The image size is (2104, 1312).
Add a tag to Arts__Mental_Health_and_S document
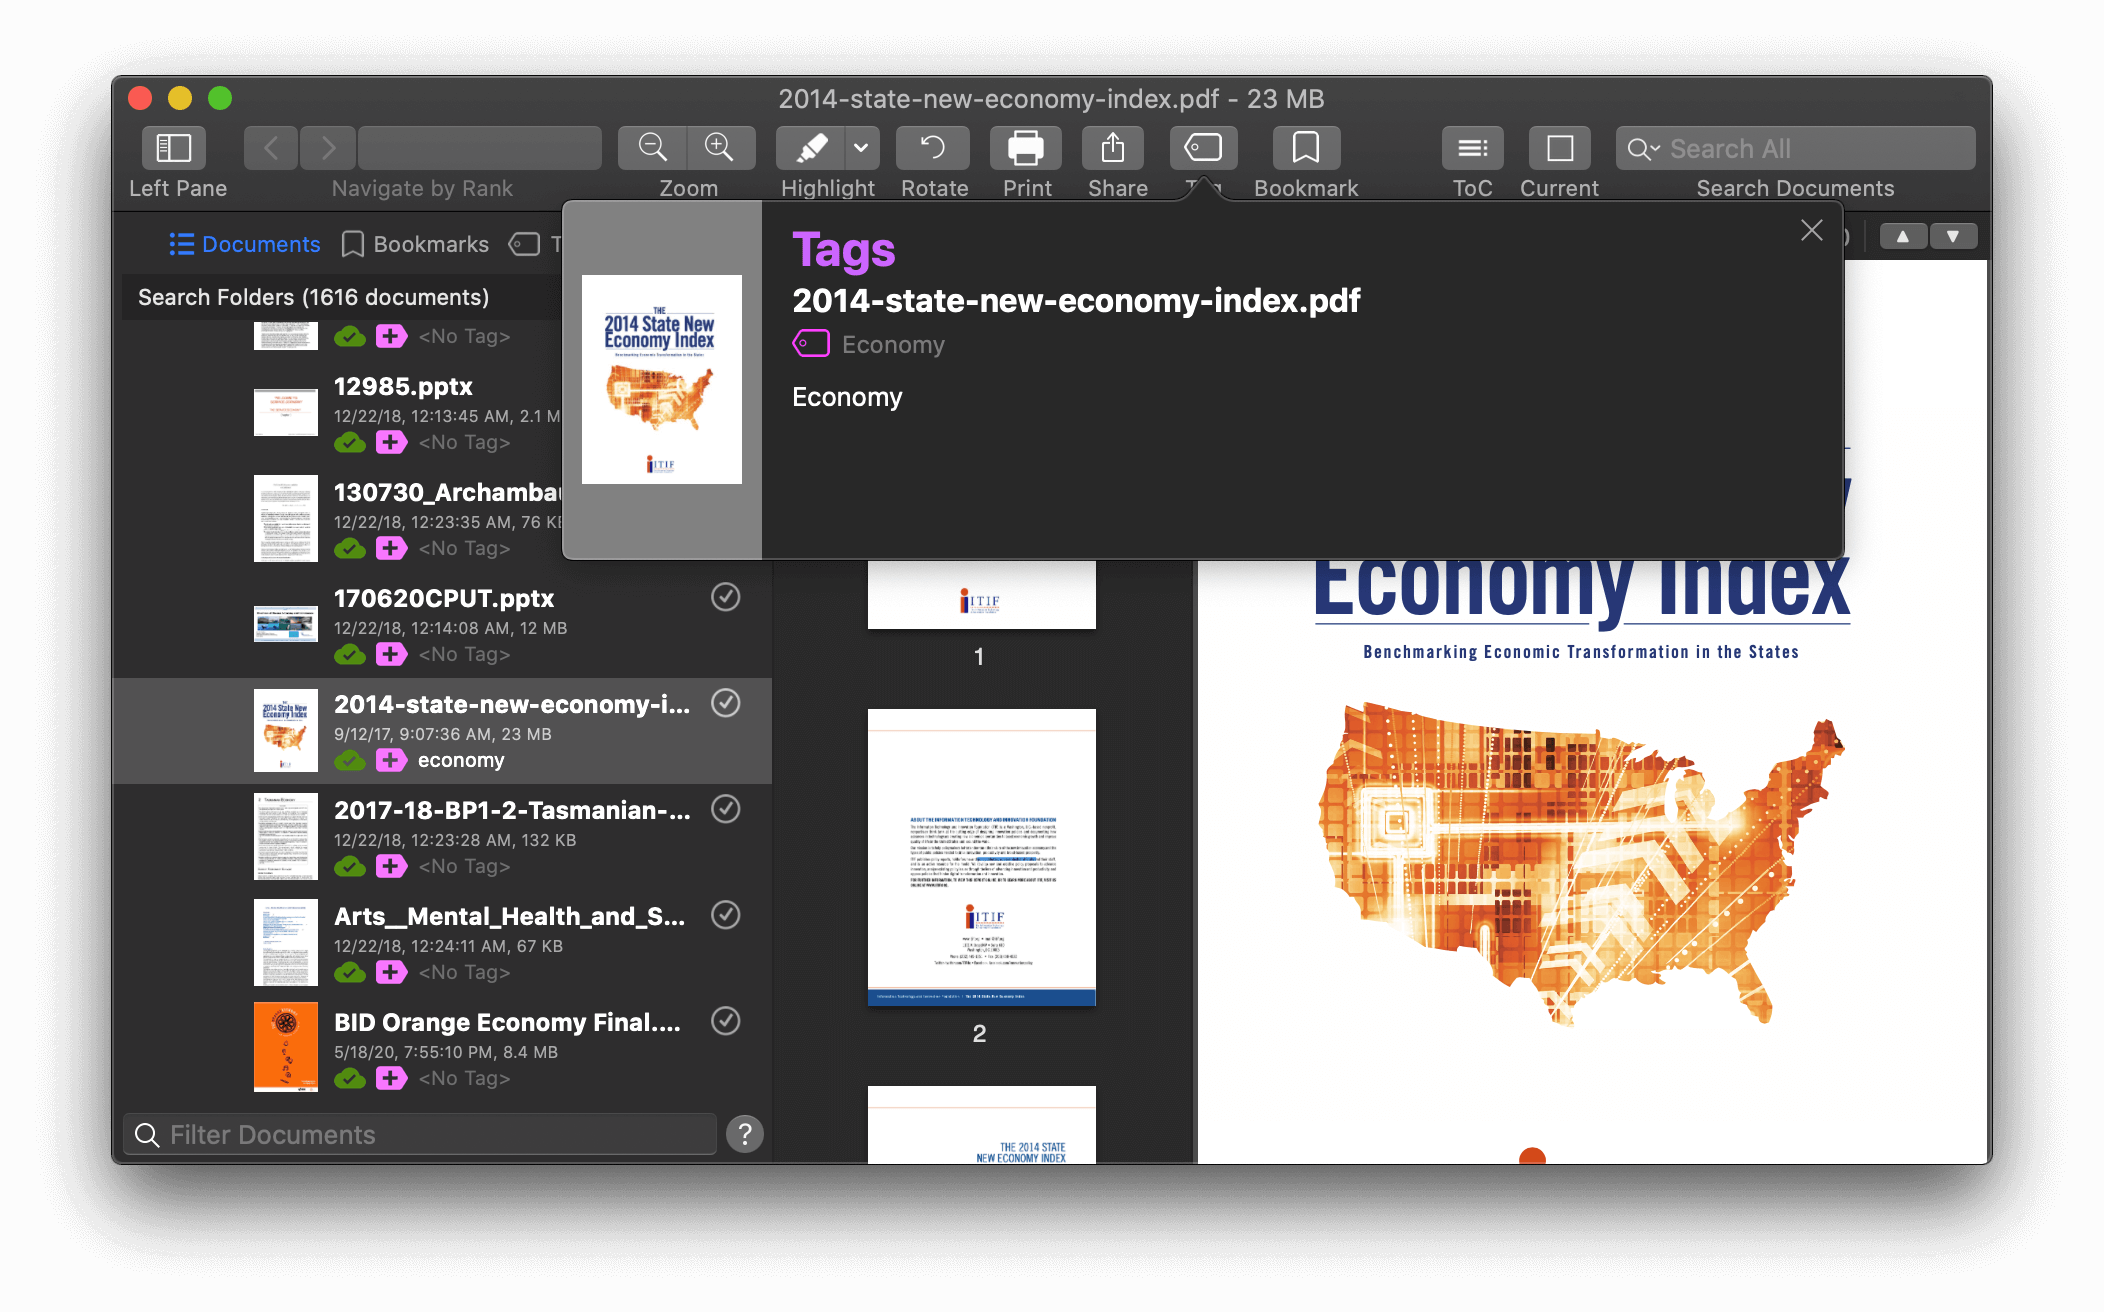click(x=391, y=972)
